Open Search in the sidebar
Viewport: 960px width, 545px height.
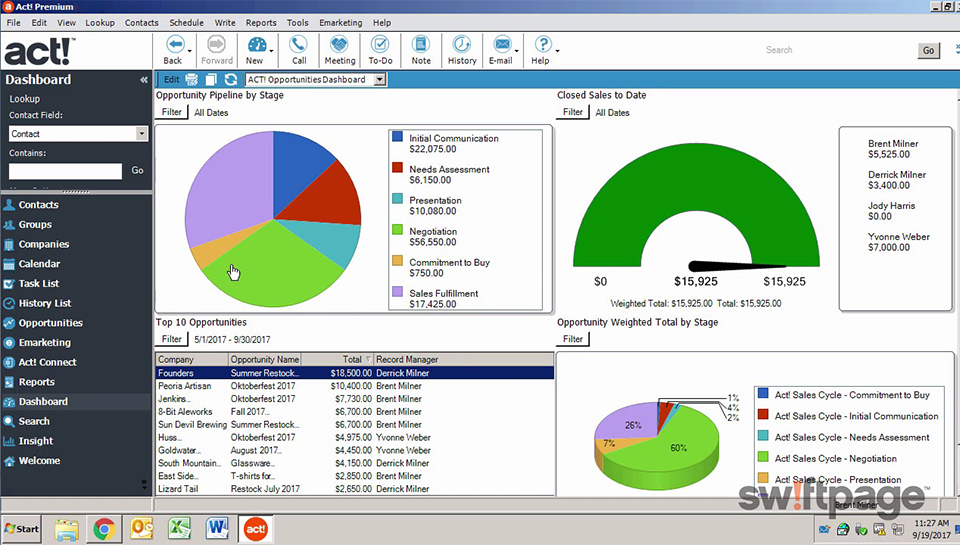tap(34, 421)
